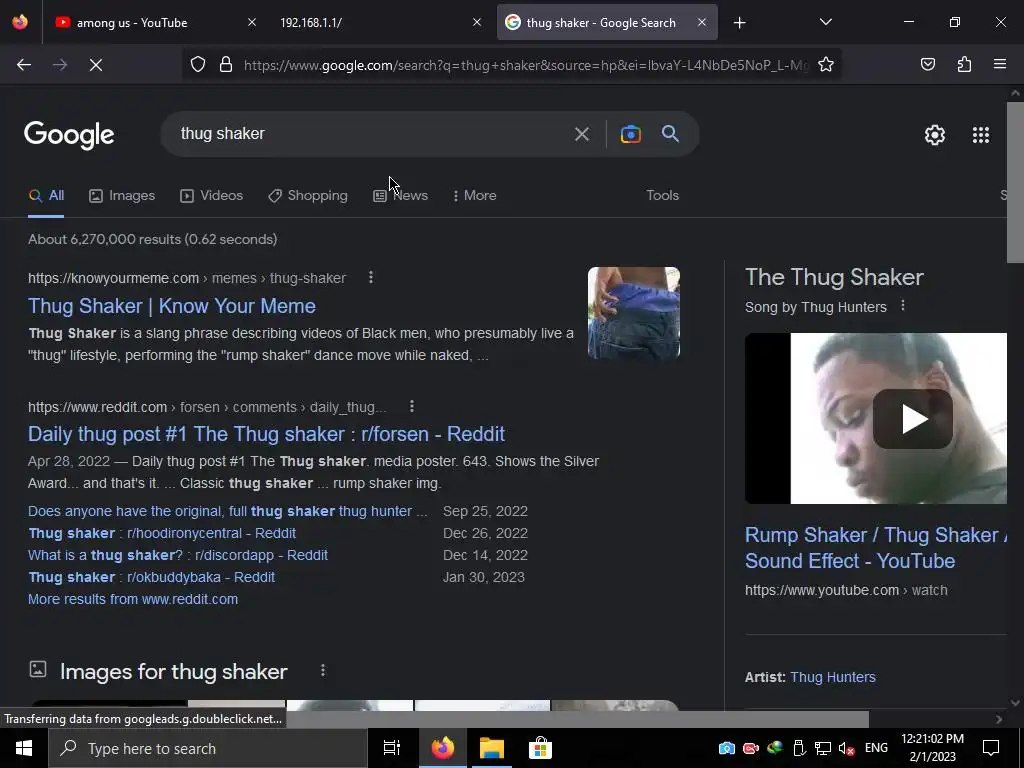Open 'What is a thug shaker?' r/discordapp link
The height and width of the screenshot is (768, 1024).
click(178, 555)
